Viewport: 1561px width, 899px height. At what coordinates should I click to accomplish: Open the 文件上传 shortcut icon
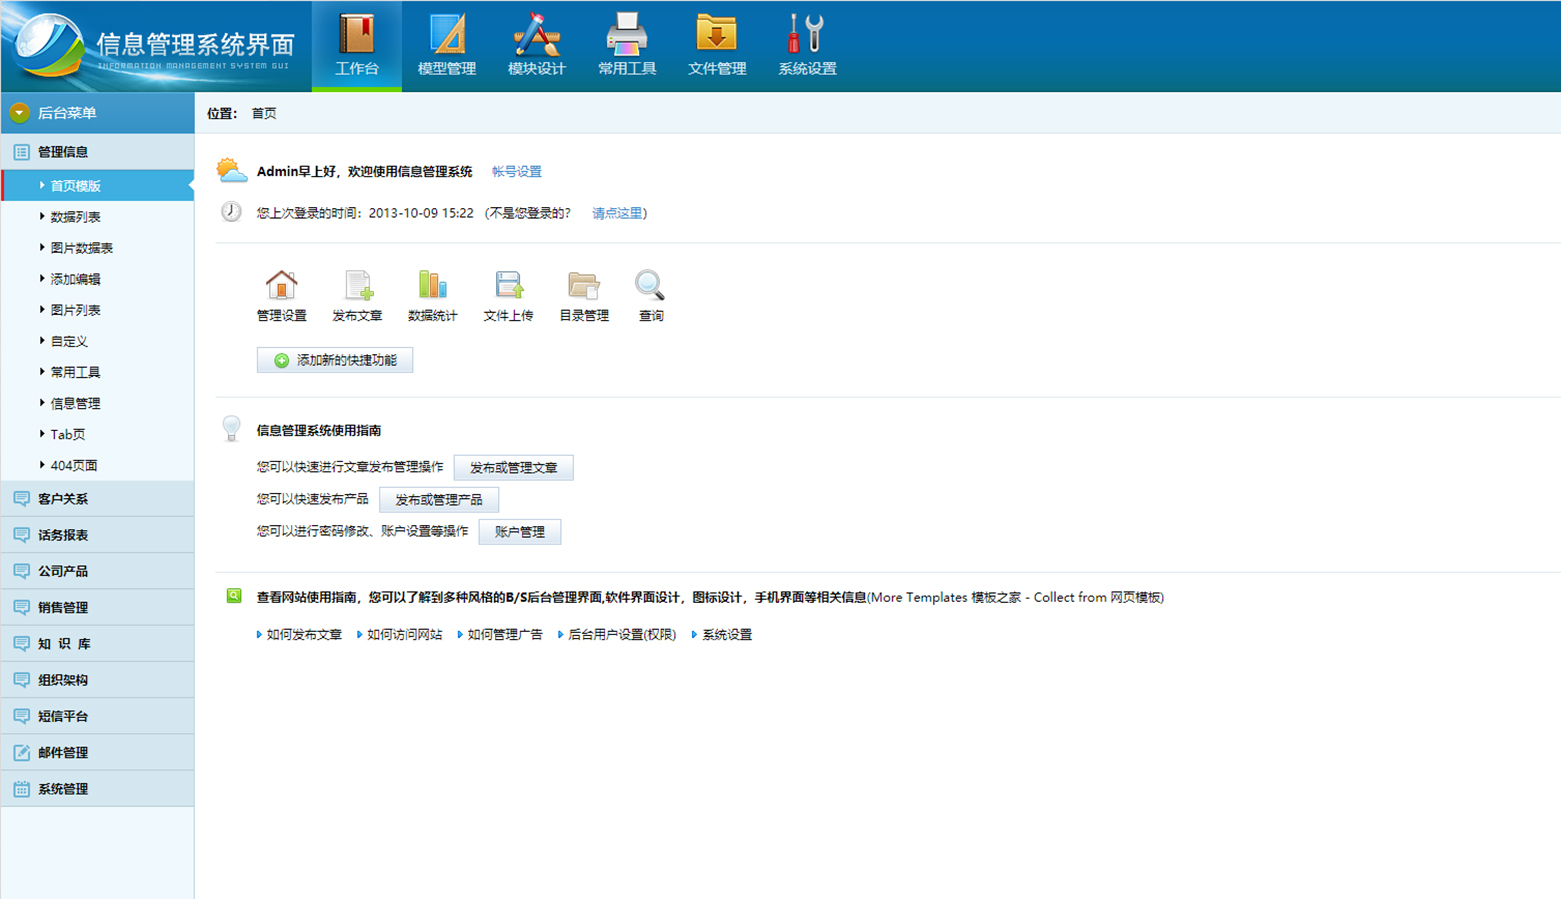pyautogui.click(x=508, y=286)
